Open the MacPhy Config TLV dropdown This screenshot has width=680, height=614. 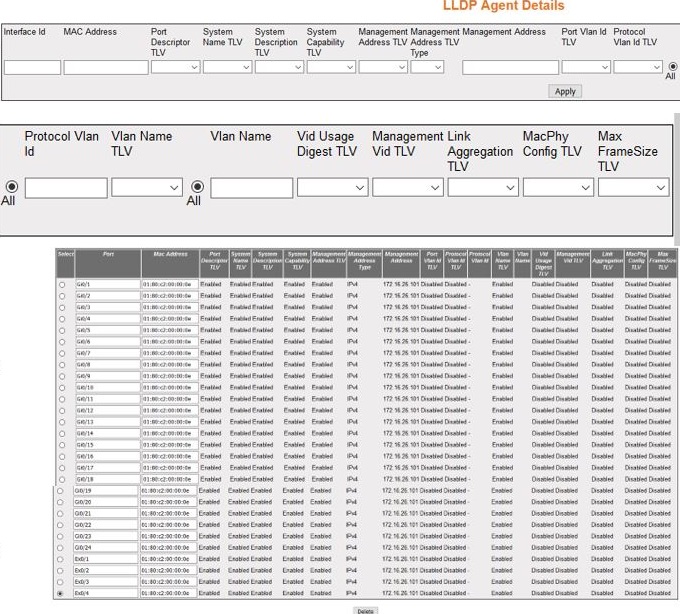(x=557, y=187)
